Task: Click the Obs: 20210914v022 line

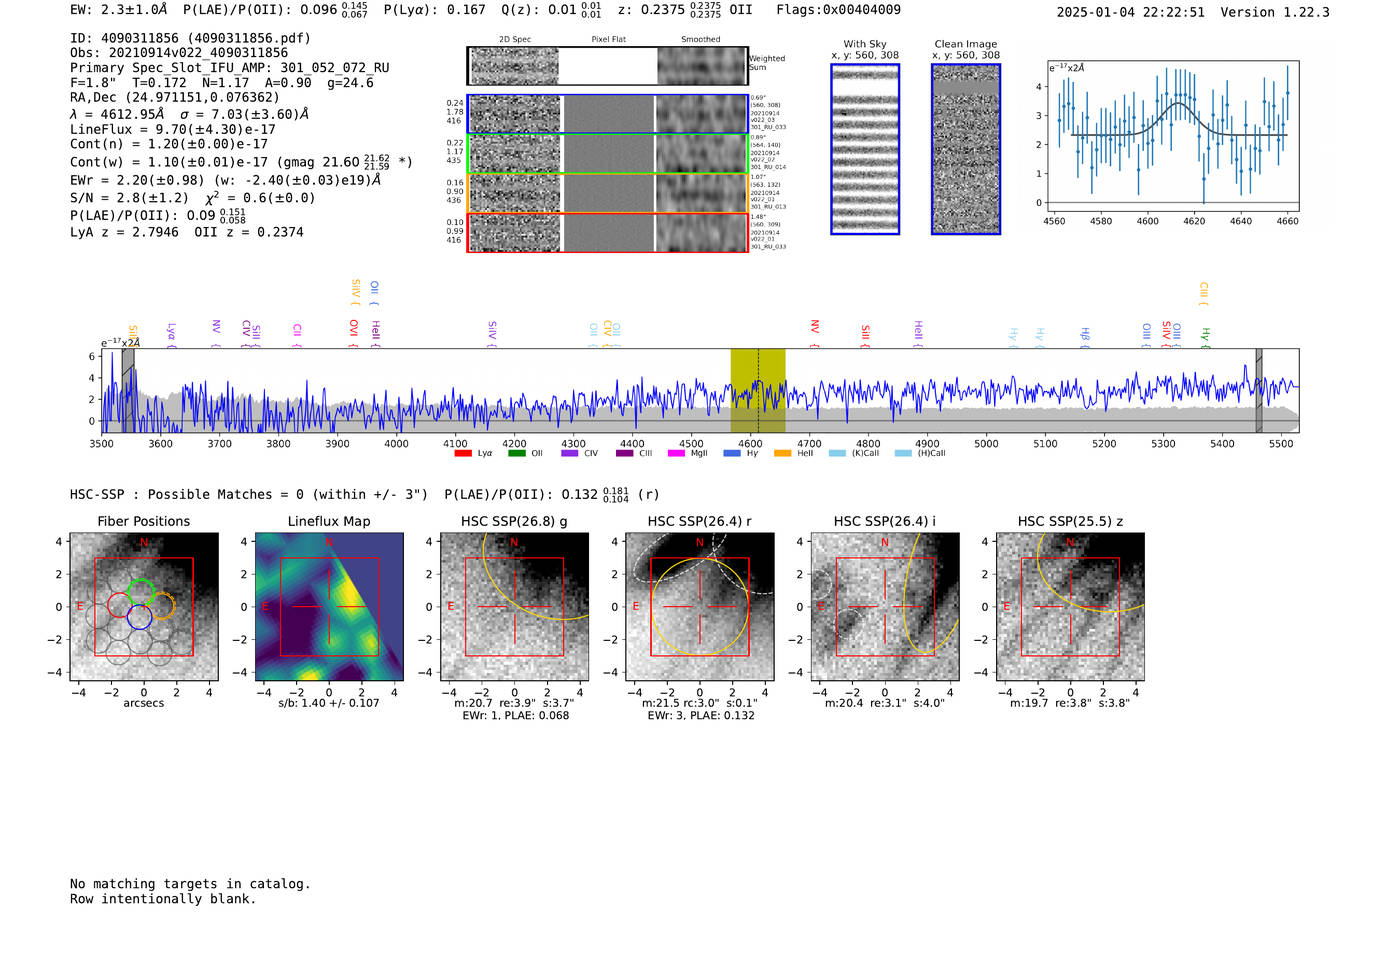Action: pos(179,53)
